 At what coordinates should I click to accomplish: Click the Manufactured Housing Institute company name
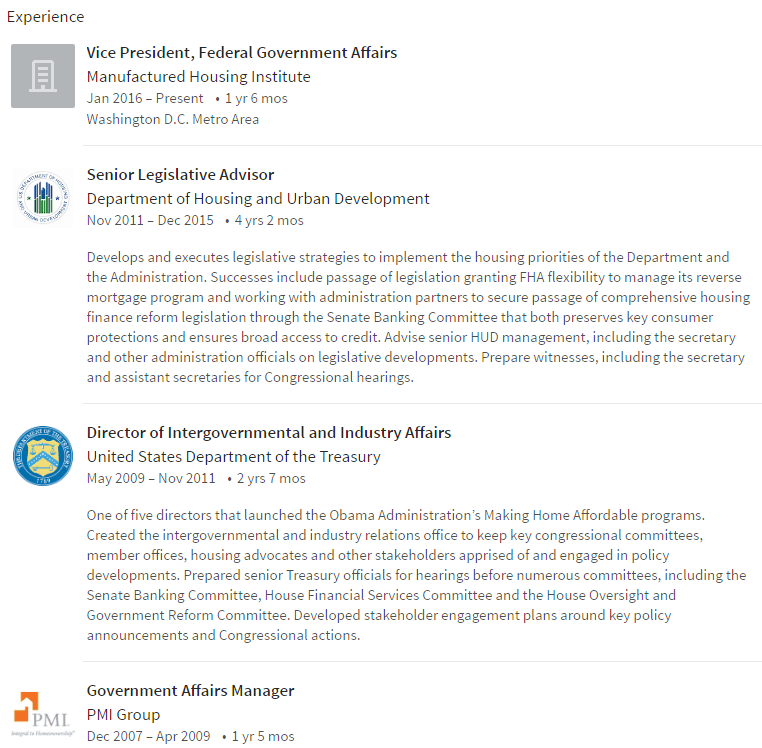(x=198, y=77)
